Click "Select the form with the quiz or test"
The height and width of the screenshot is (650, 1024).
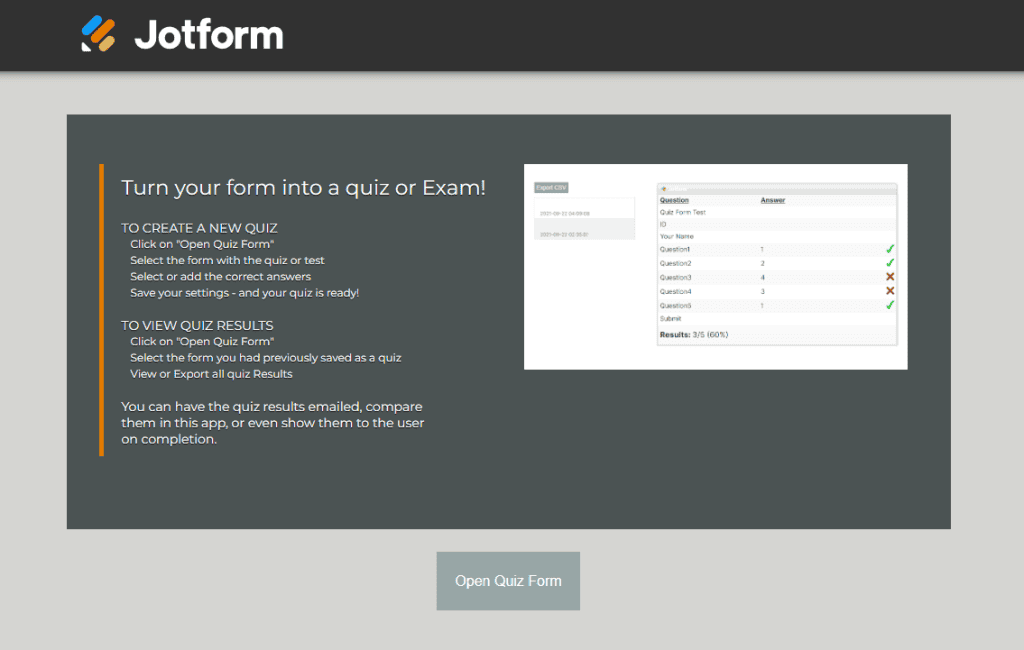227,260
